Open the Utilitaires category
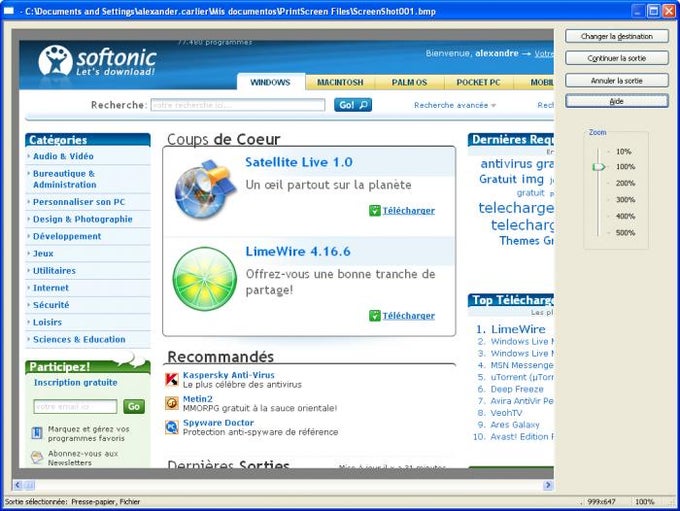Image resolution: width=680 pixels, height=511 pixels. 54,271
